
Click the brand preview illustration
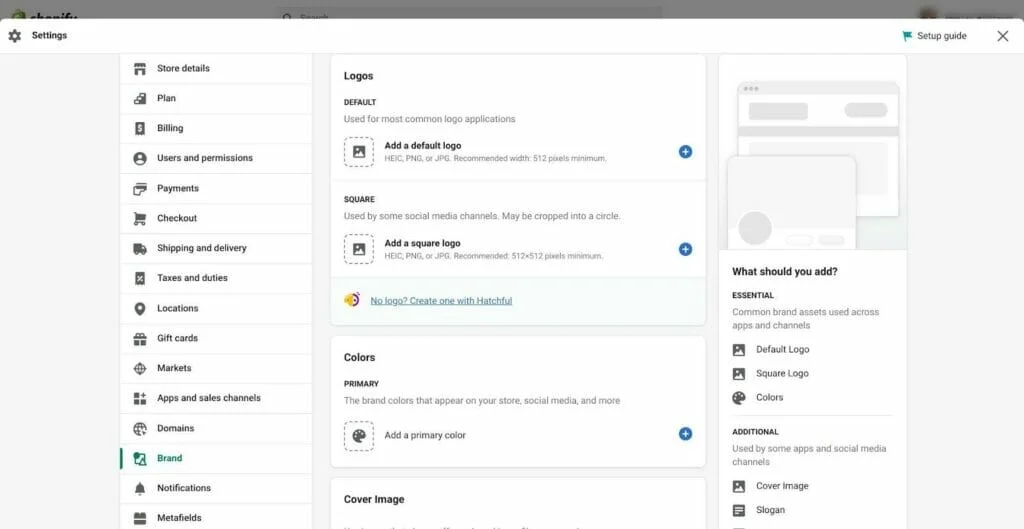(x=812, y=152)
